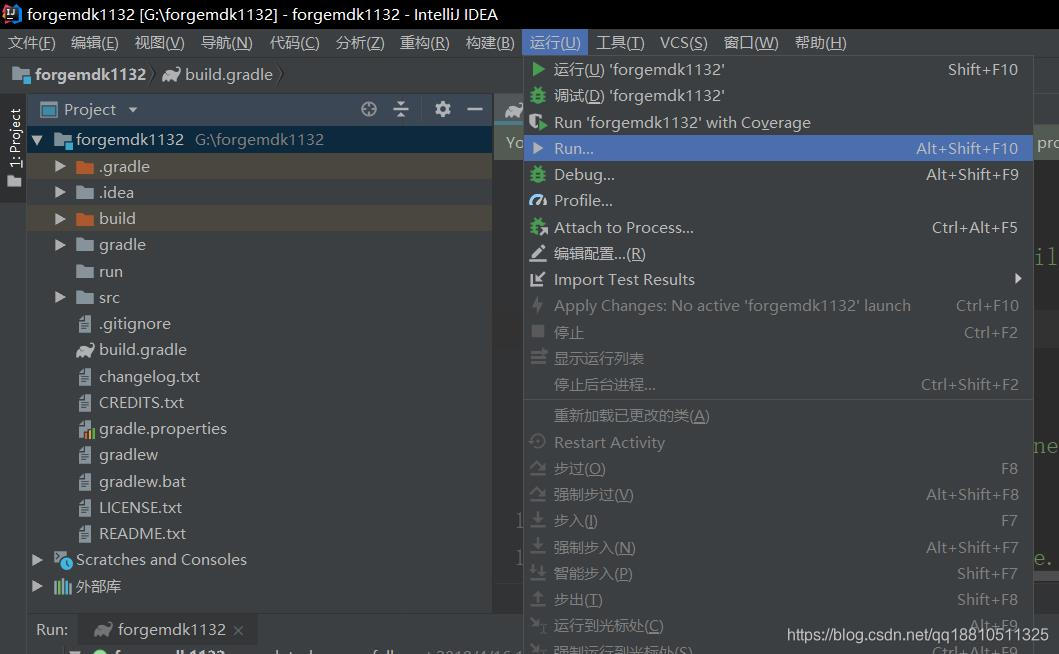Click the gradle.properties file icon
The image size is (1059, 654).
click(86, 429)
